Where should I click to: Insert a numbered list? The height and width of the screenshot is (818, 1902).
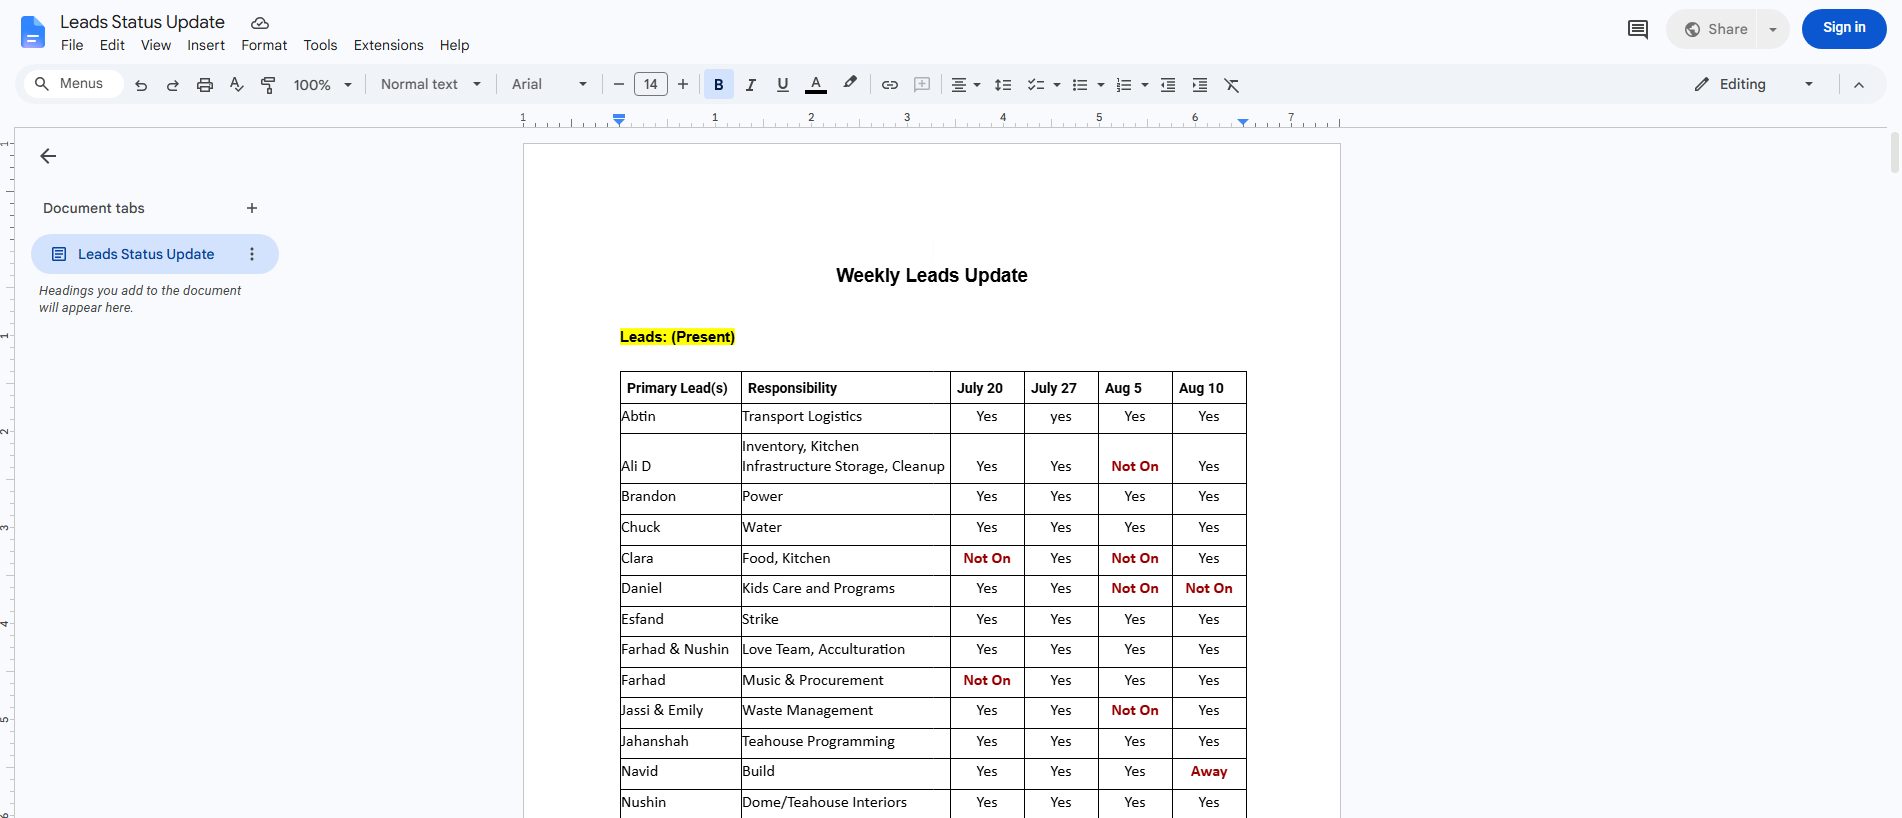click(1124, 85)
